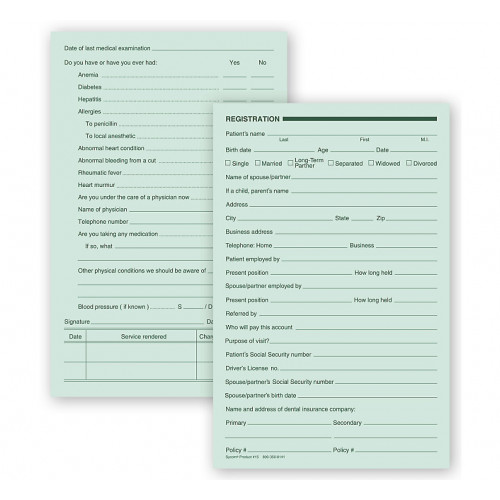Click the Date column header in services table
500x500 pixels.
[x=75, y=337]
